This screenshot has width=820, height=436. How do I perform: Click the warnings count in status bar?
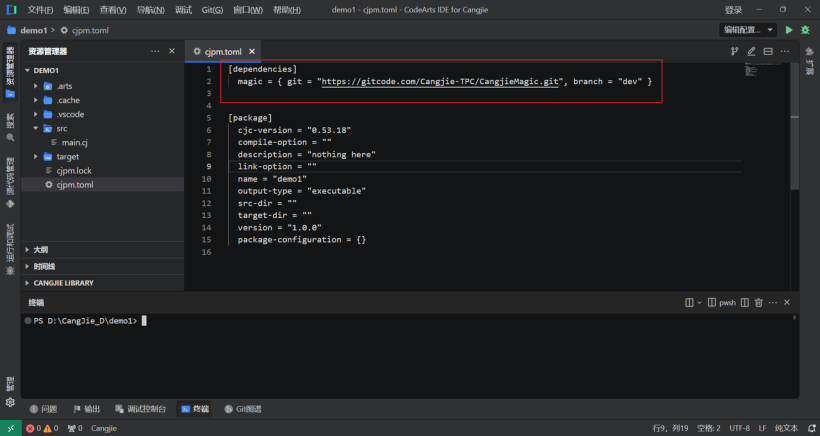[x=51, y=428]
